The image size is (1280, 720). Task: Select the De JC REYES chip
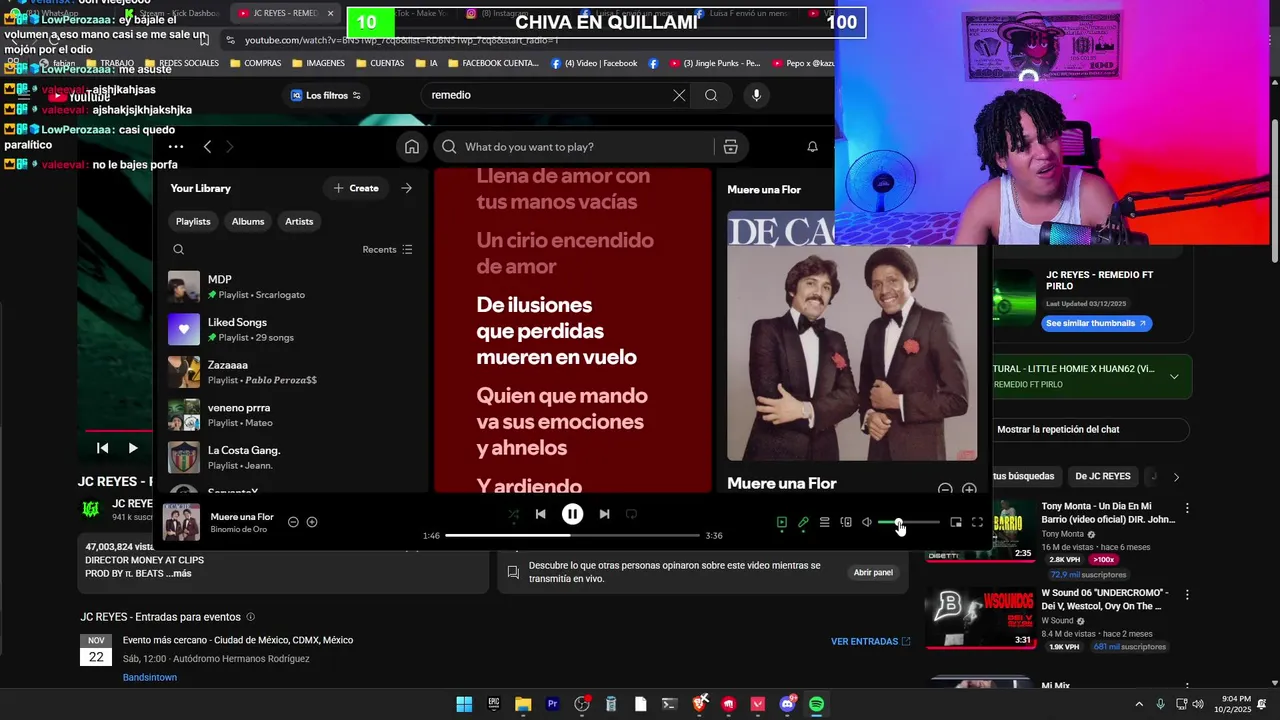pyautogui.click(x=1103, y=476)
